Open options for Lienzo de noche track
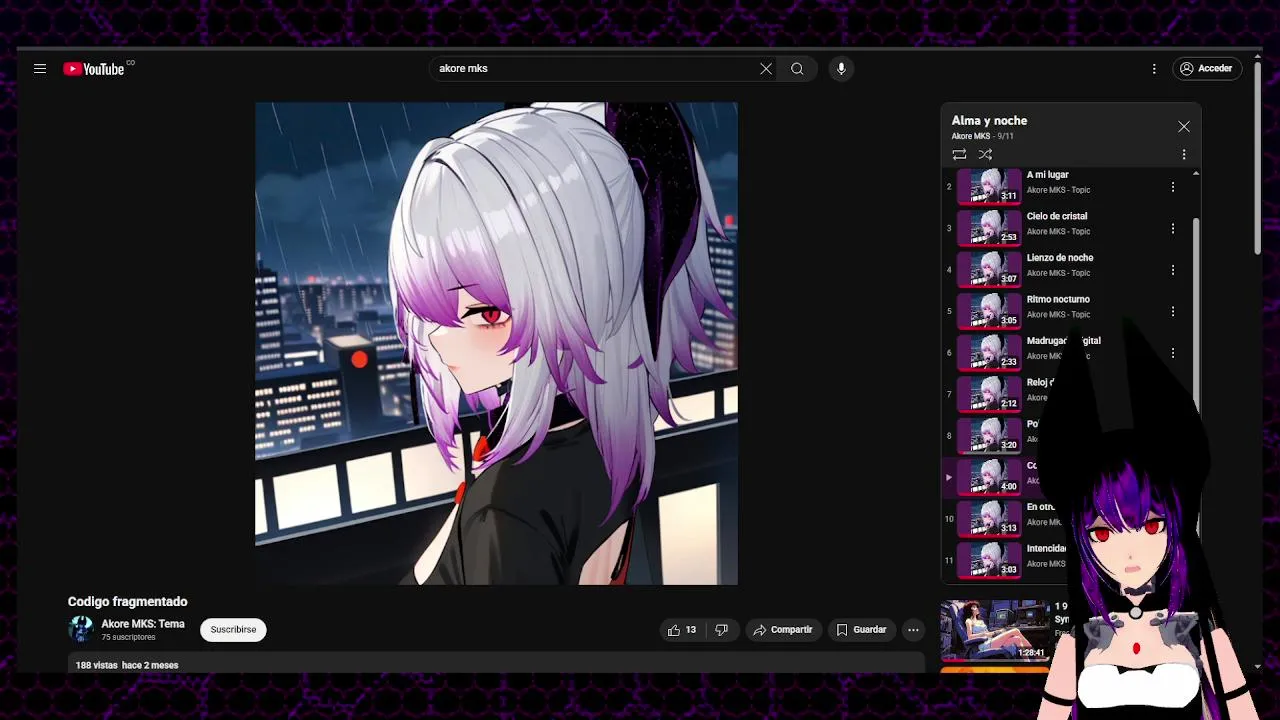This screenshot has height=720, width=1280. point(1173,270)
